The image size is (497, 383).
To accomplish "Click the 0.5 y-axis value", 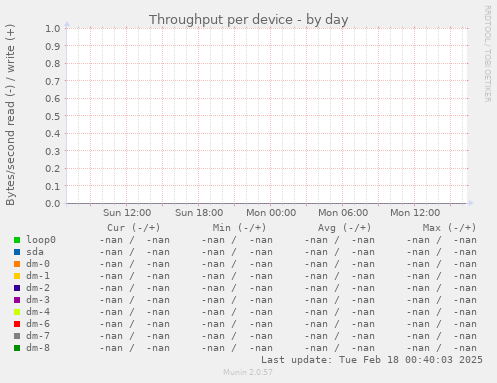I will [x=53, y=116].
